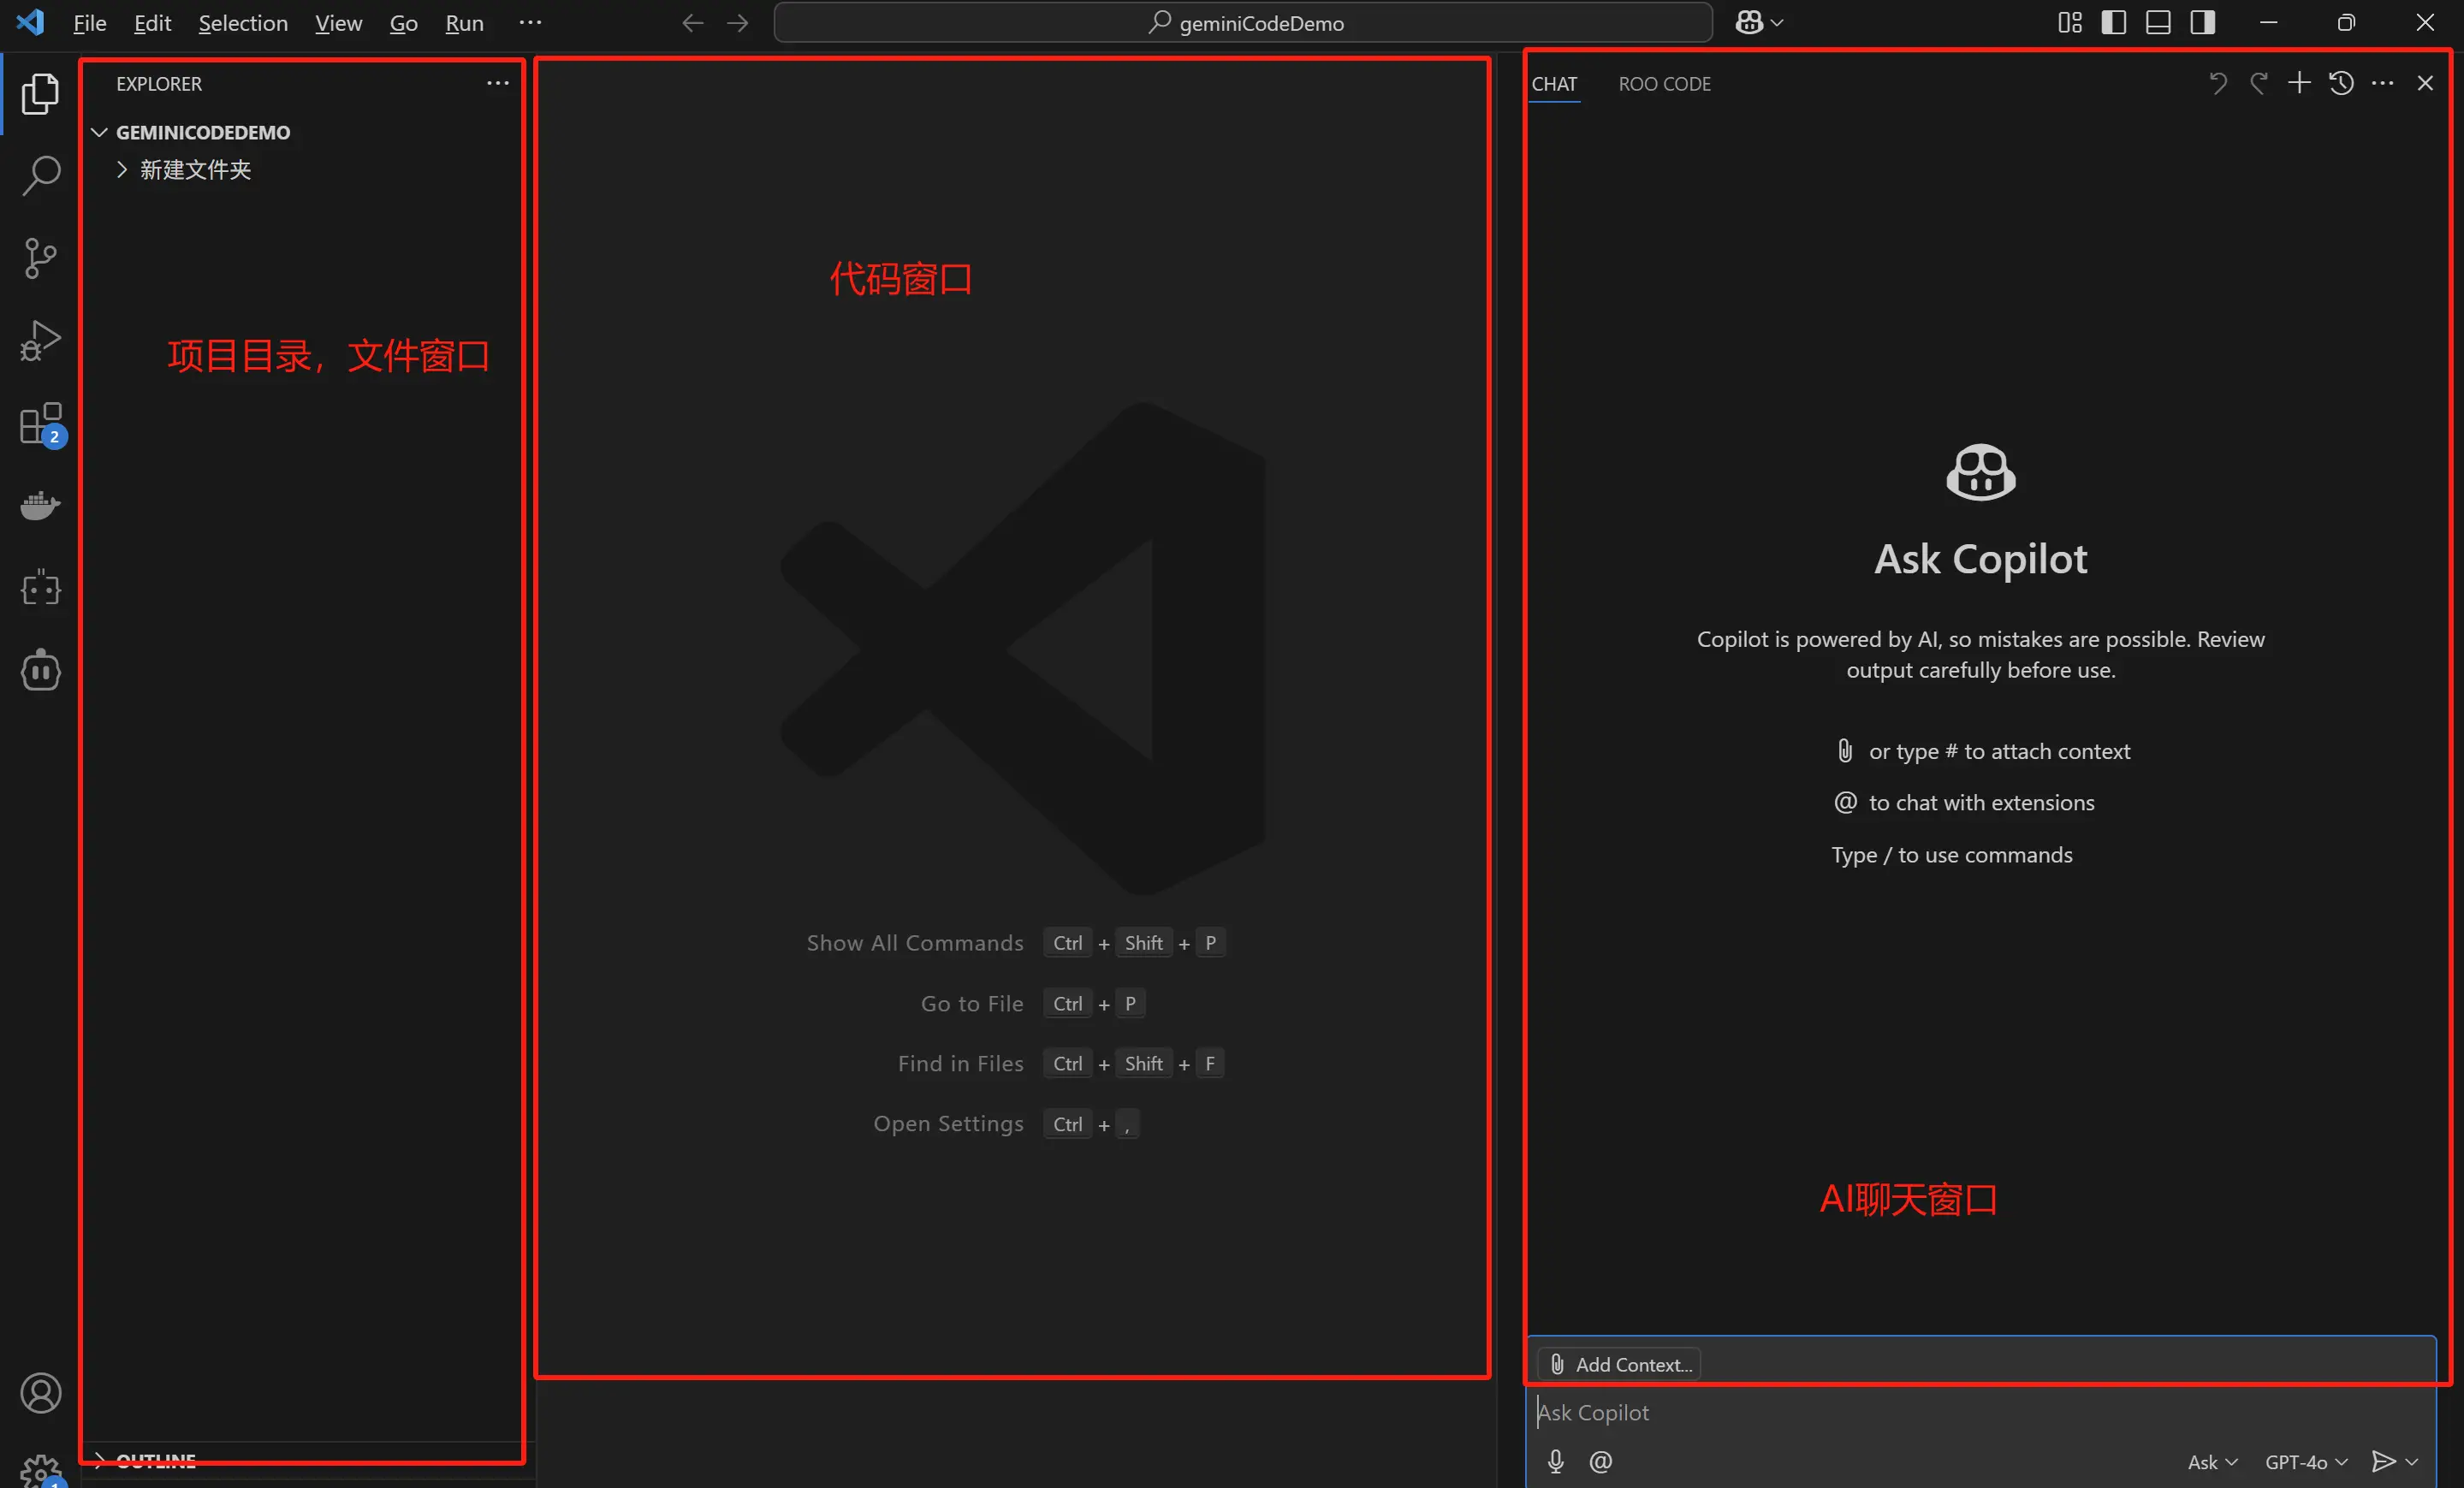
Task: Click the Find in Files hint text
Action: pyautogui.click(x=960, y=1063)
